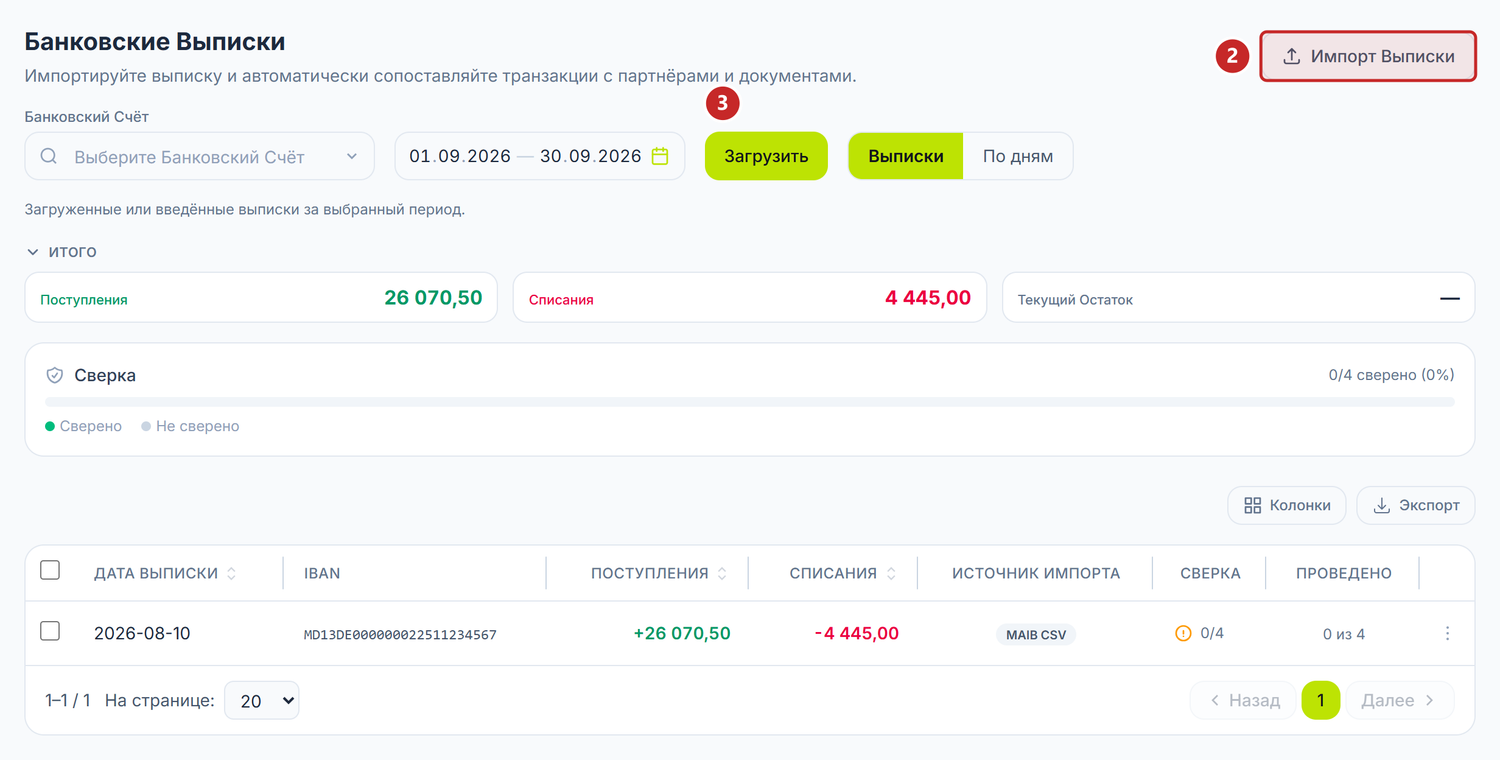Click the Не сверено legend item
Screen dimensions: 1500x760
click(190, 426)
